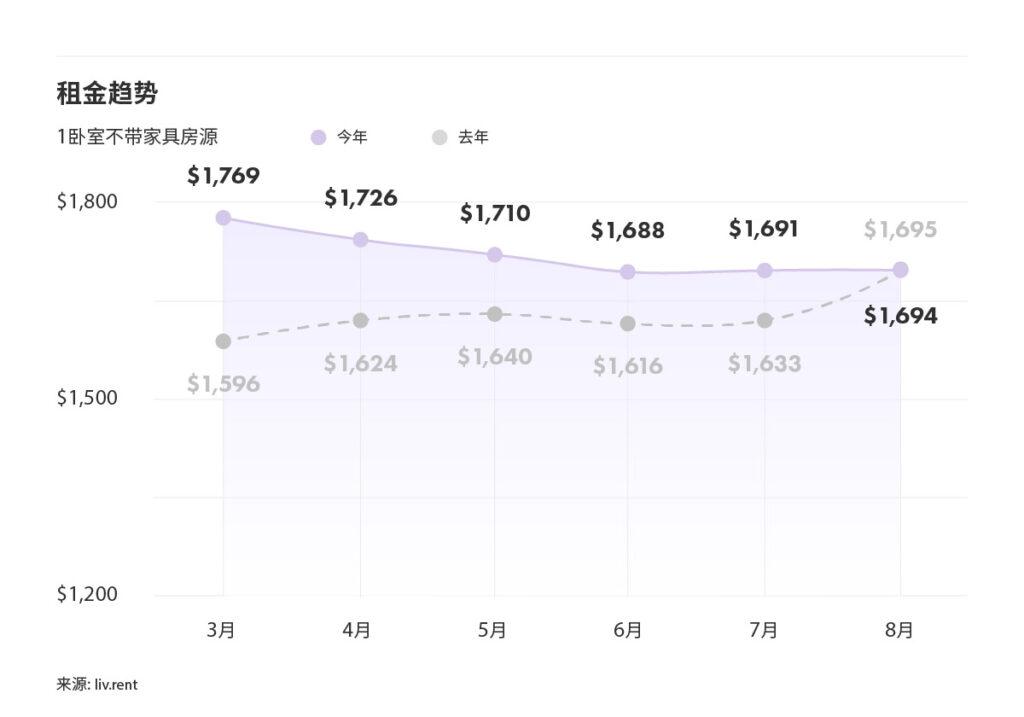Select last year's April gray data point
This screenshot has width=1024, height=717.
(360, 320)
